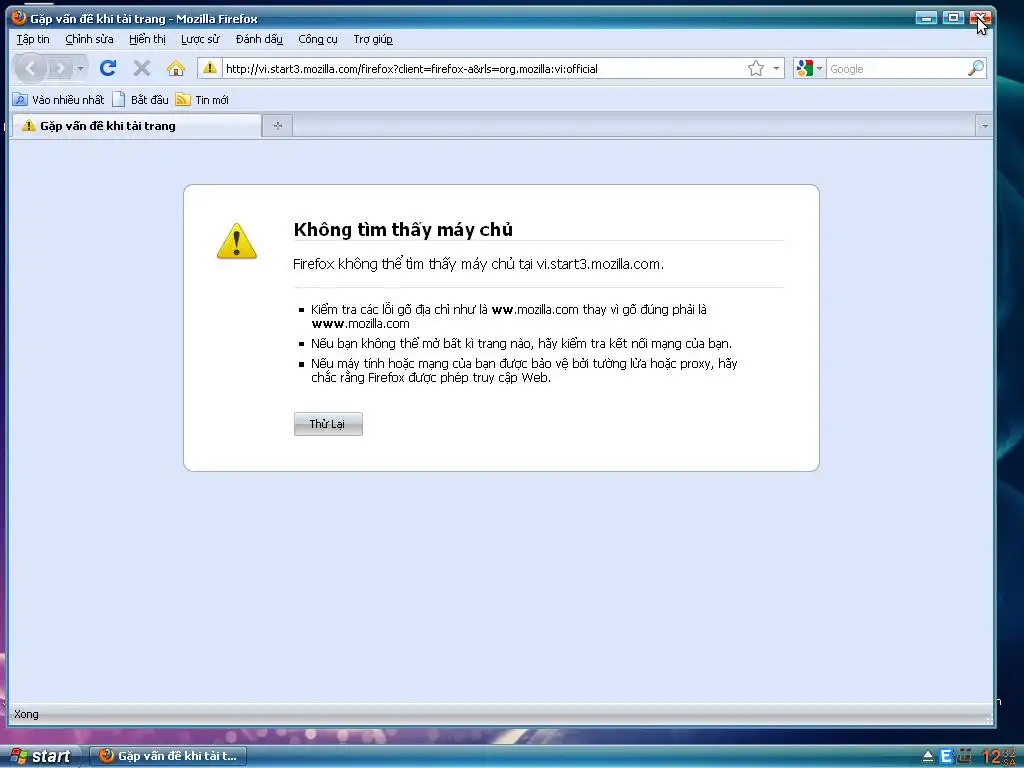This screenshot has width=1024, height=768.
Task: Click the language E indicator in tray
Action: [946, 757]
